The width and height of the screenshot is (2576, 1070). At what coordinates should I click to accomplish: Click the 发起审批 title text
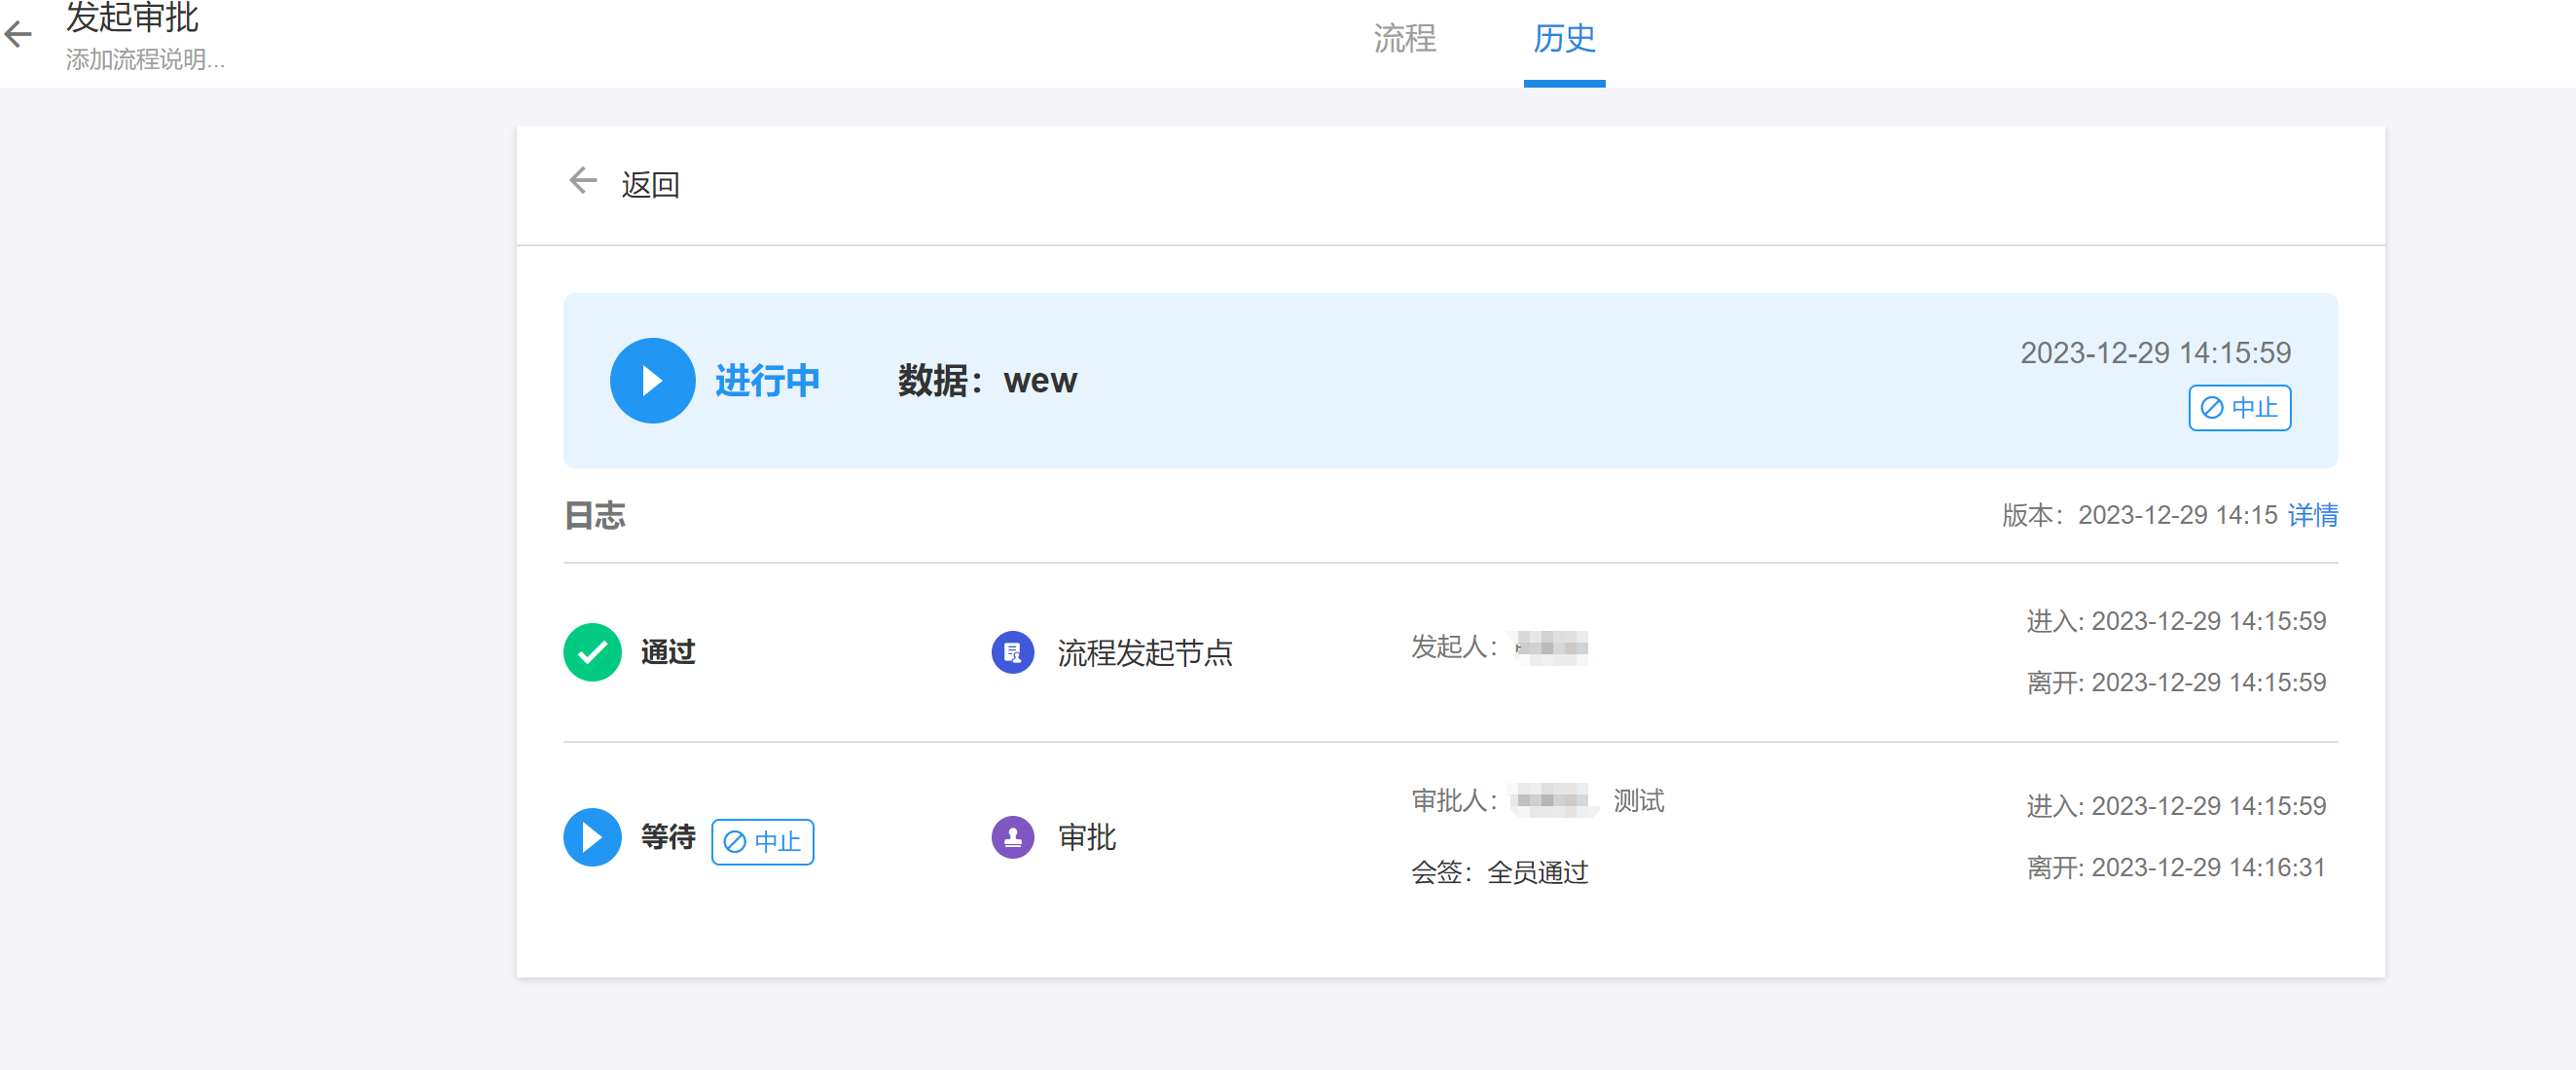132,17
